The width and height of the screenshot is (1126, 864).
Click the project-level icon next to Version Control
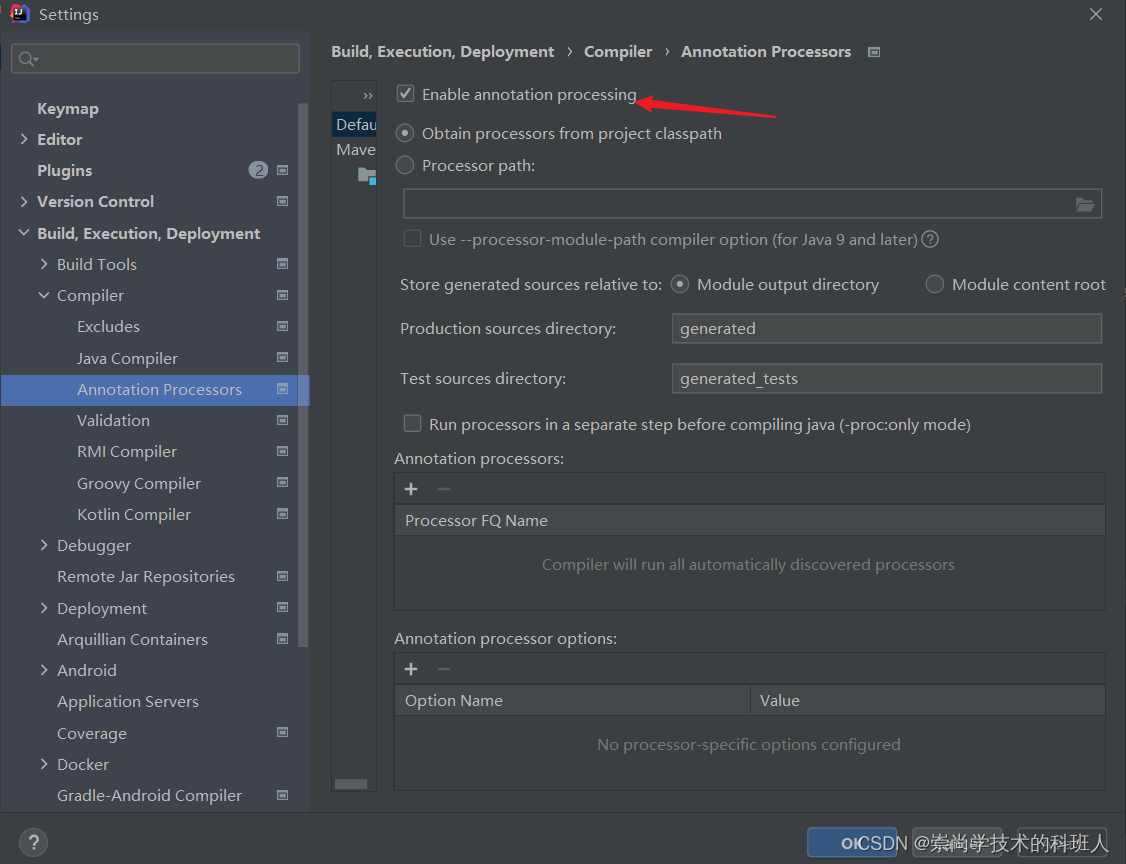(282, 201)
